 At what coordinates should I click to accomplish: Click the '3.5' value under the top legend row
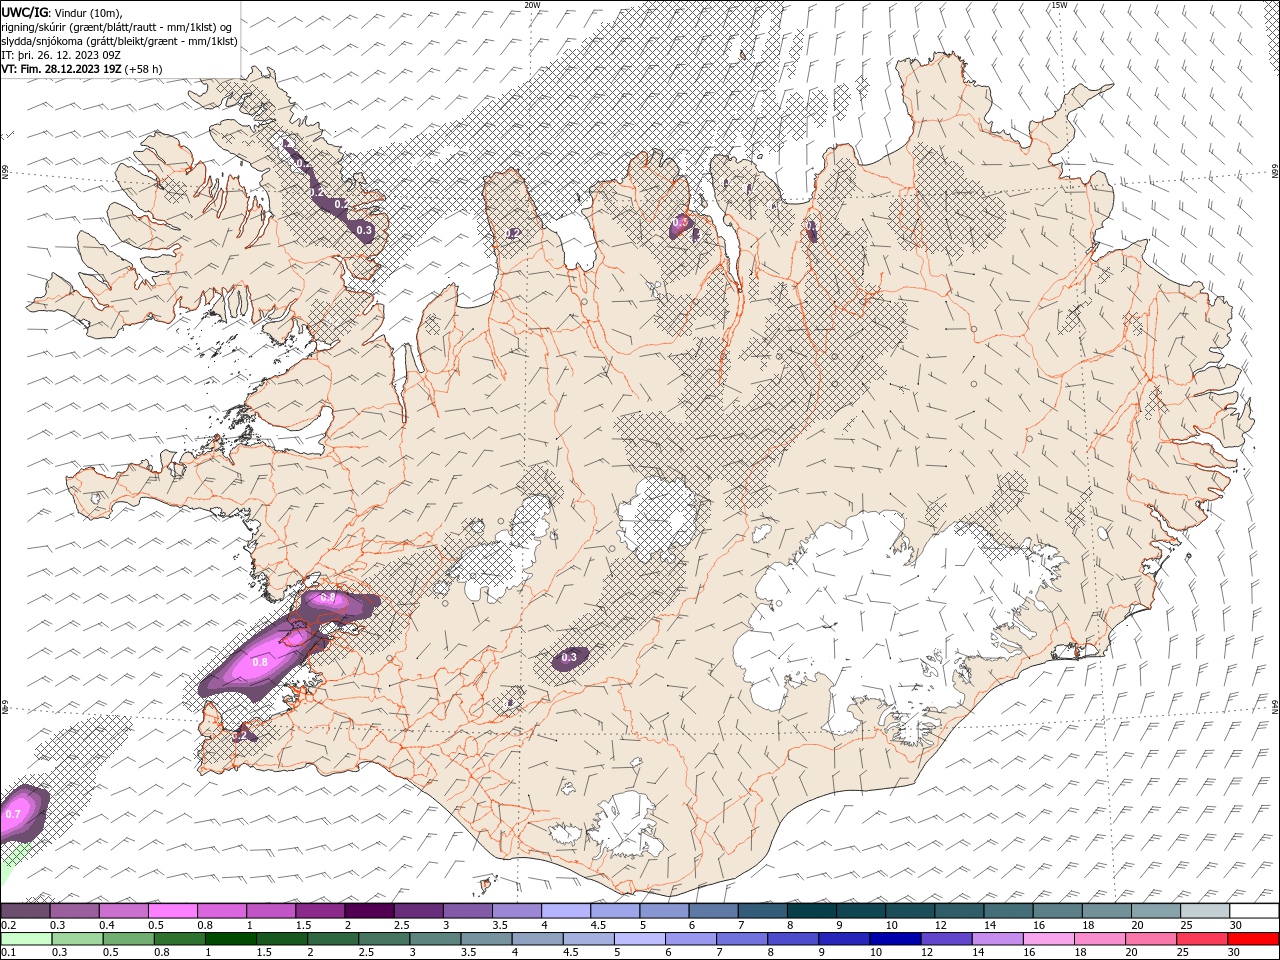tap(500, 925)
